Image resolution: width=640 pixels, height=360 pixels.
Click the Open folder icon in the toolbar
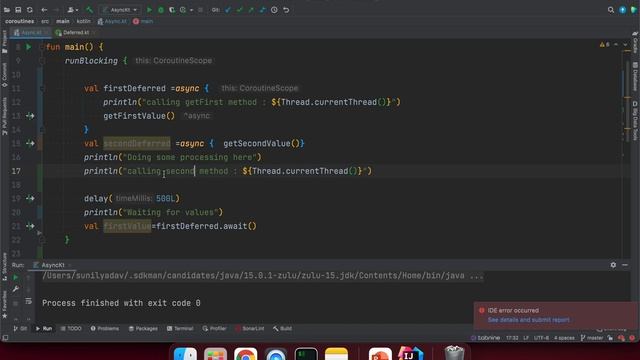(7, 10)
